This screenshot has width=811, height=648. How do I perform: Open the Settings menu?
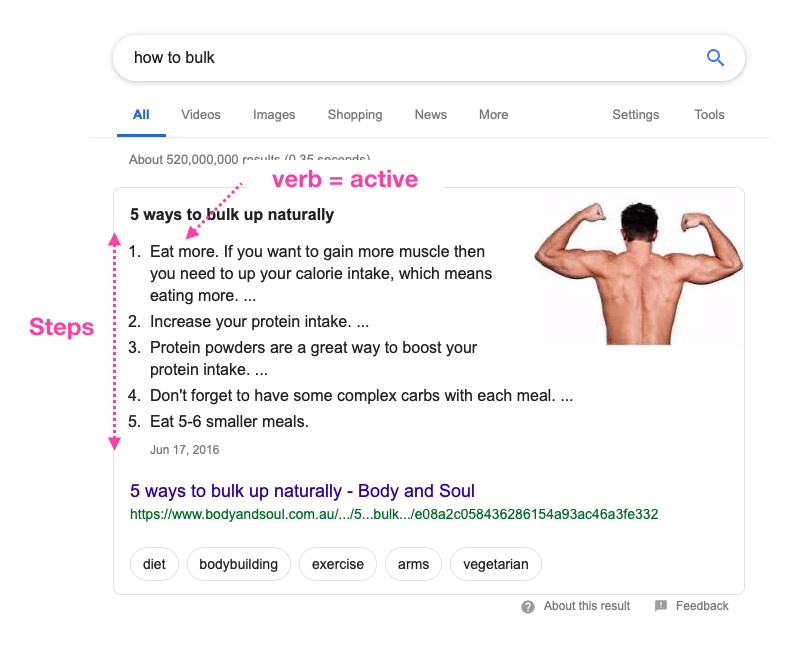[636, 115]
